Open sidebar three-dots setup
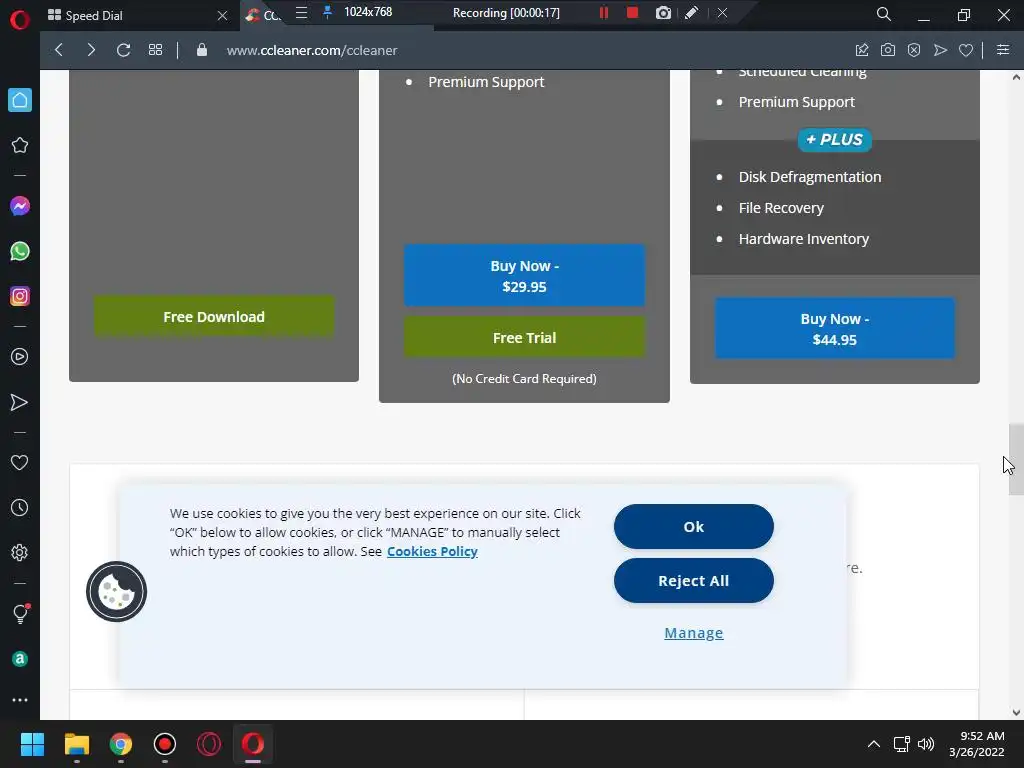Viewport: 1024px width, 768px height. 20,700
